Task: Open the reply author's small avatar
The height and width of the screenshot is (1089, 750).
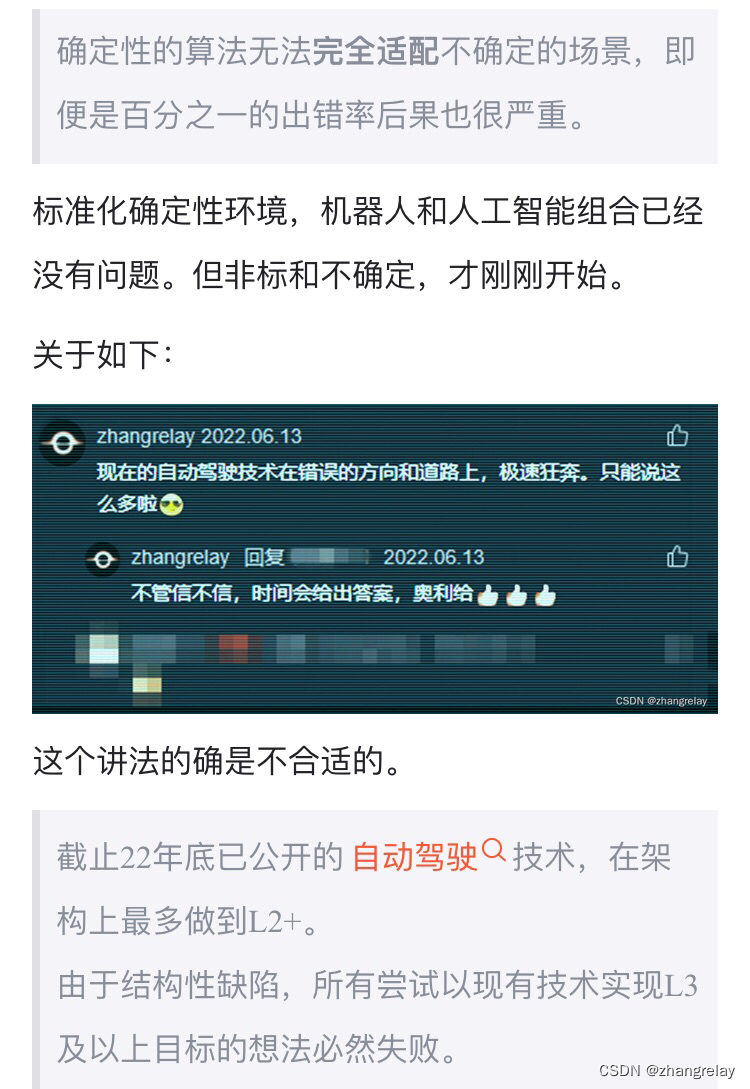Action: tap(103, 560)
